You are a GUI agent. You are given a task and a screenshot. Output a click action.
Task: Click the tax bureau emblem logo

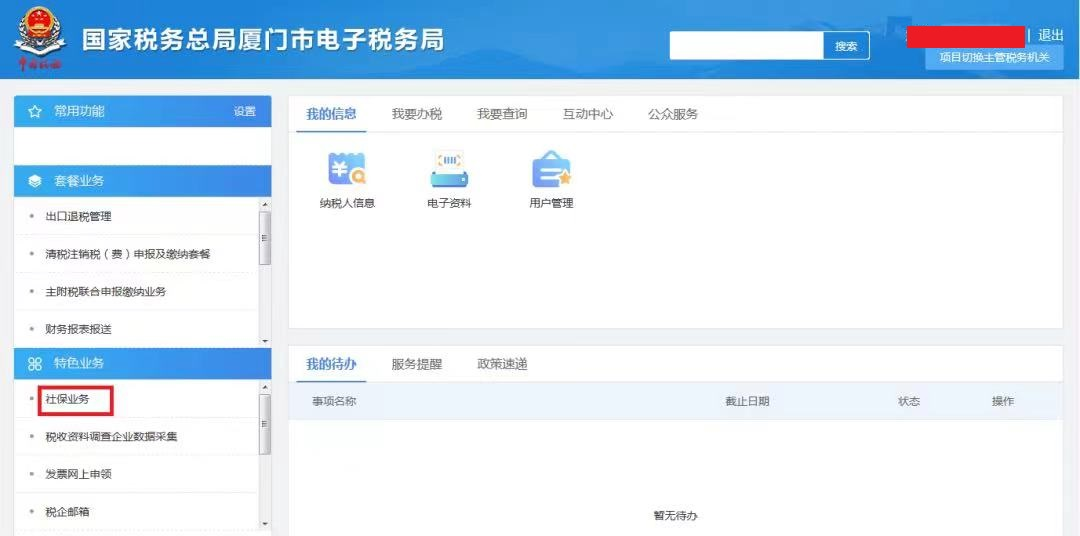[40, 39]
